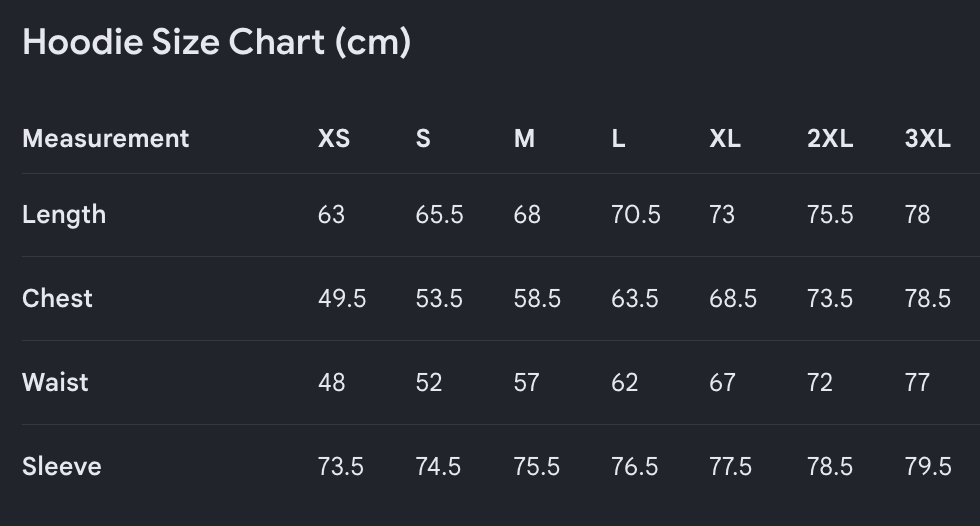Click the XS size column header
Viewport: 980px width, 526px height.
[x=334, y=139]
